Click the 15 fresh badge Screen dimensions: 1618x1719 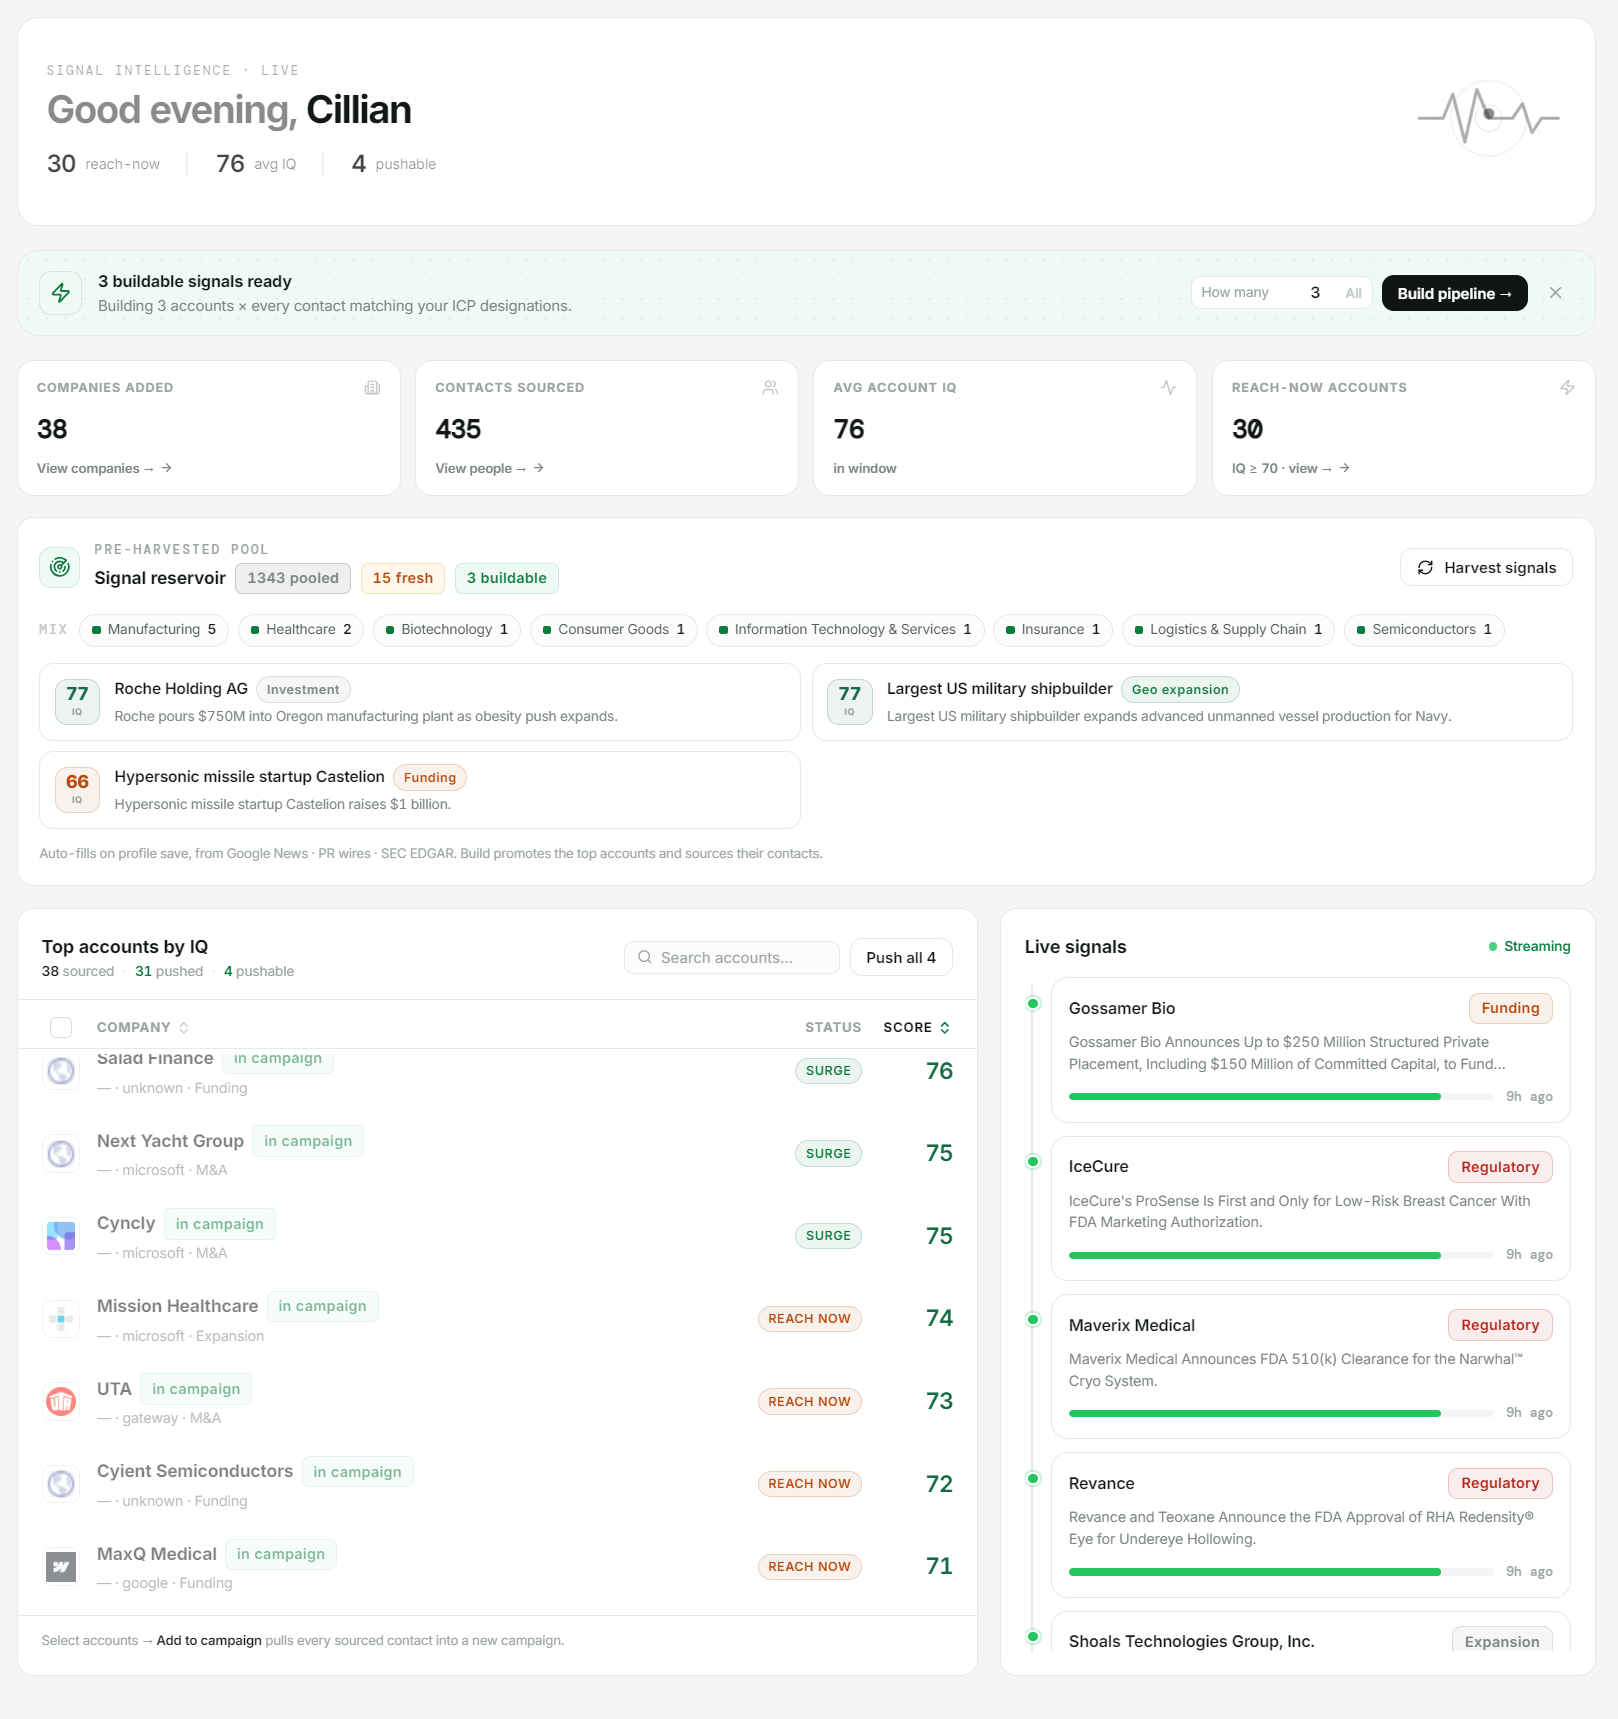403,578
